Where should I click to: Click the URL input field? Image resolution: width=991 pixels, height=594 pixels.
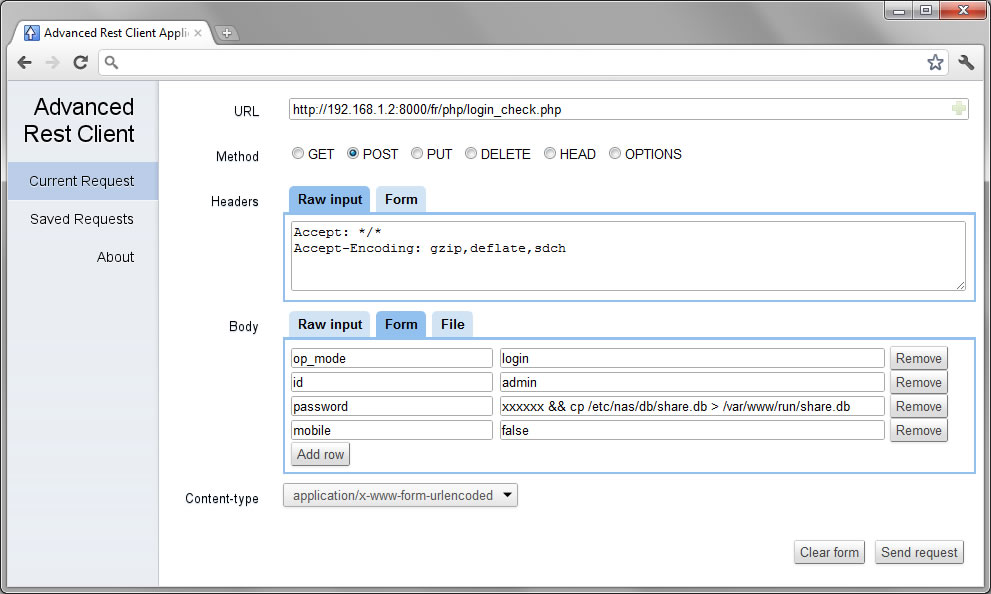629,109
